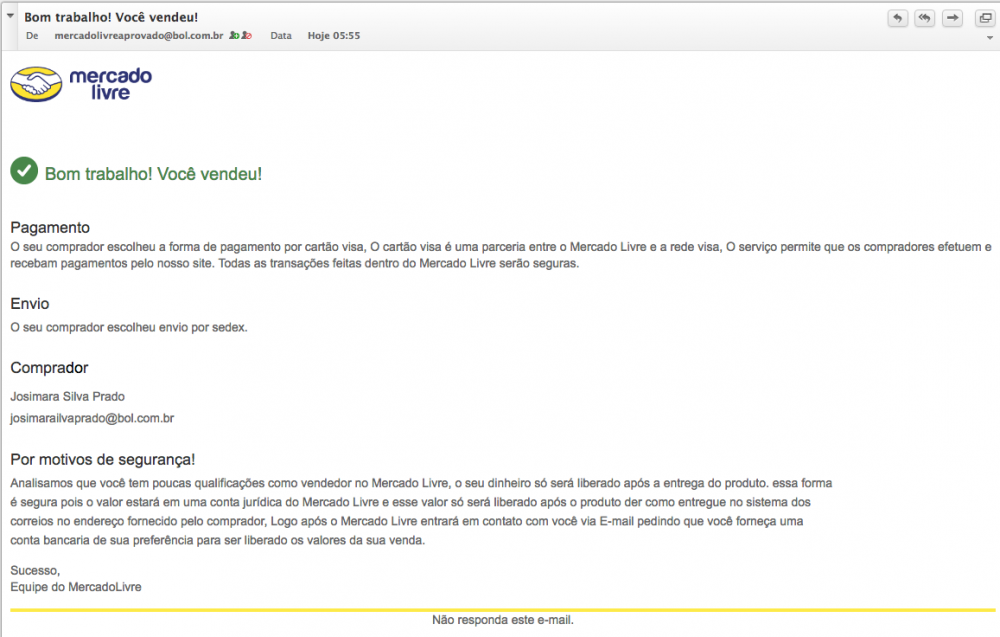The width and height of the screenshot is (1000, 637).
Task: Add sender to contacts via green icon
Action: 234,36
